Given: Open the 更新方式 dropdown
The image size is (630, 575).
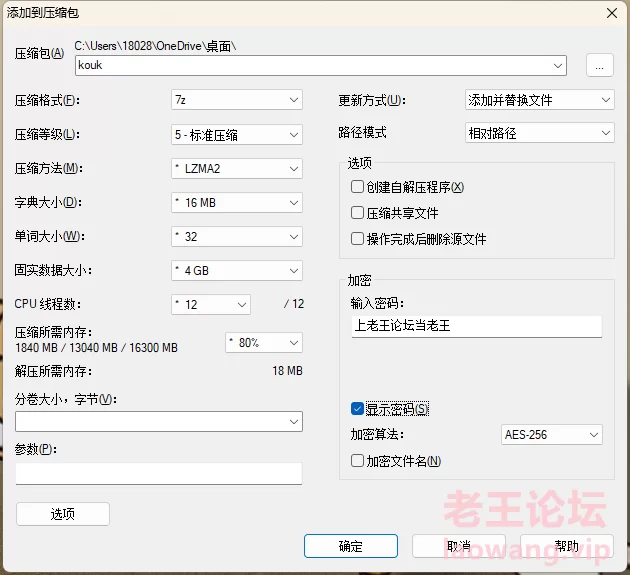Looking at the screenshot, I should click(x=539, y=100).
